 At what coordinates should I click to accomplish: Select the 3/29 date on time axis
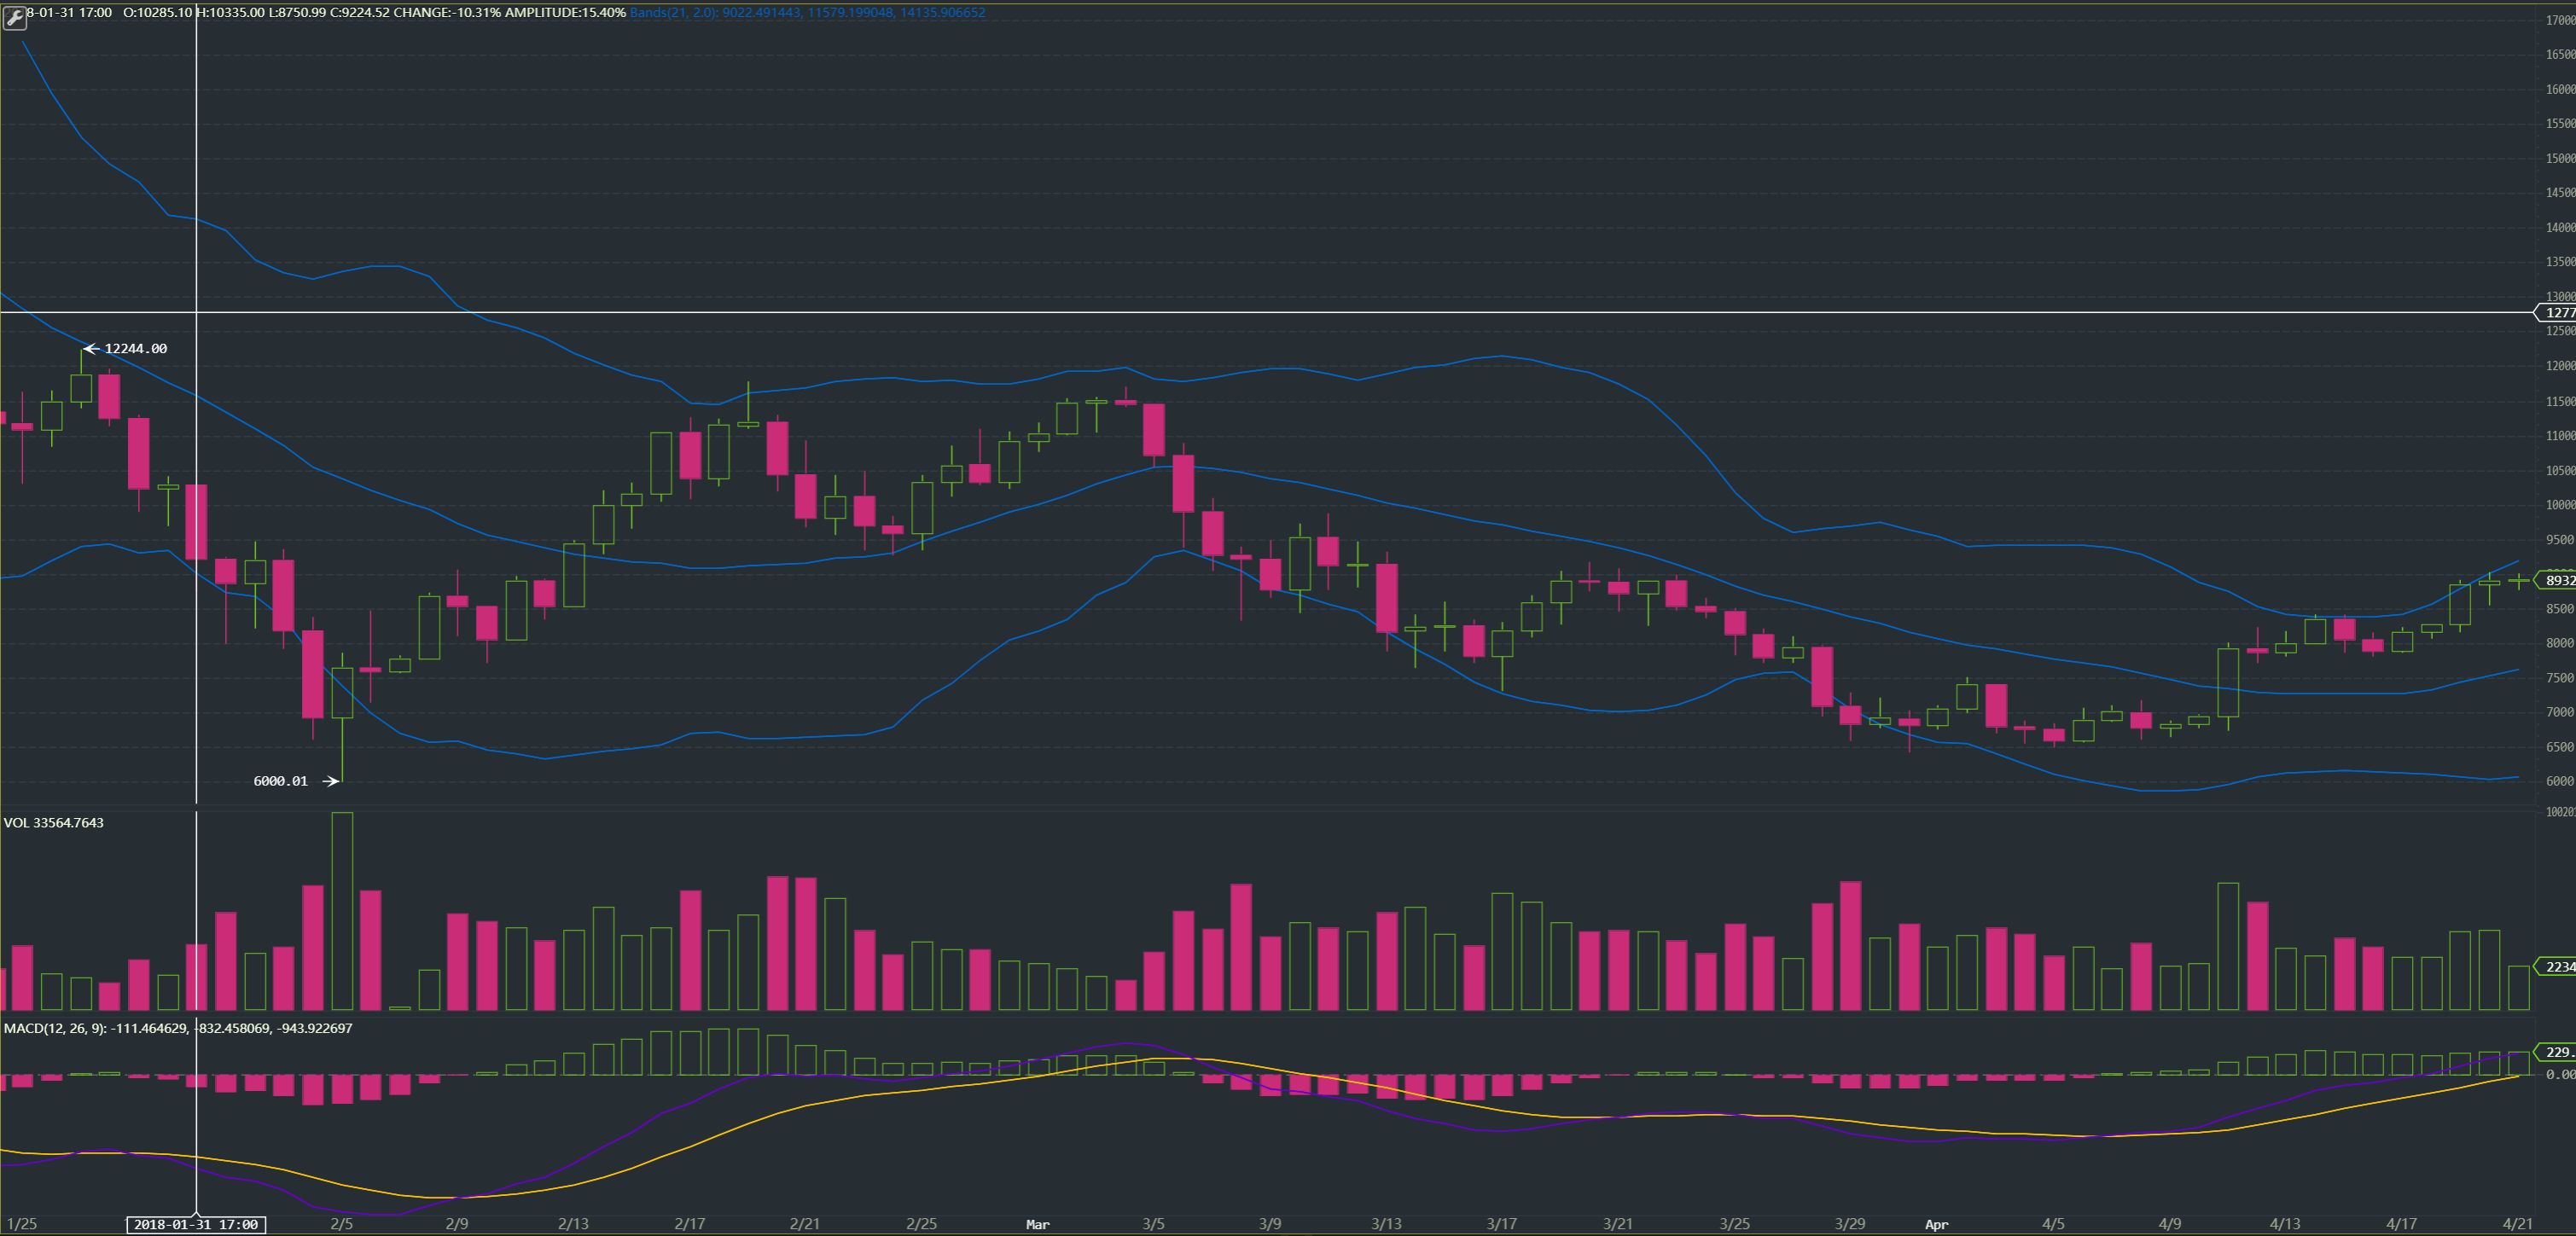click(x=1851, y=1224)
